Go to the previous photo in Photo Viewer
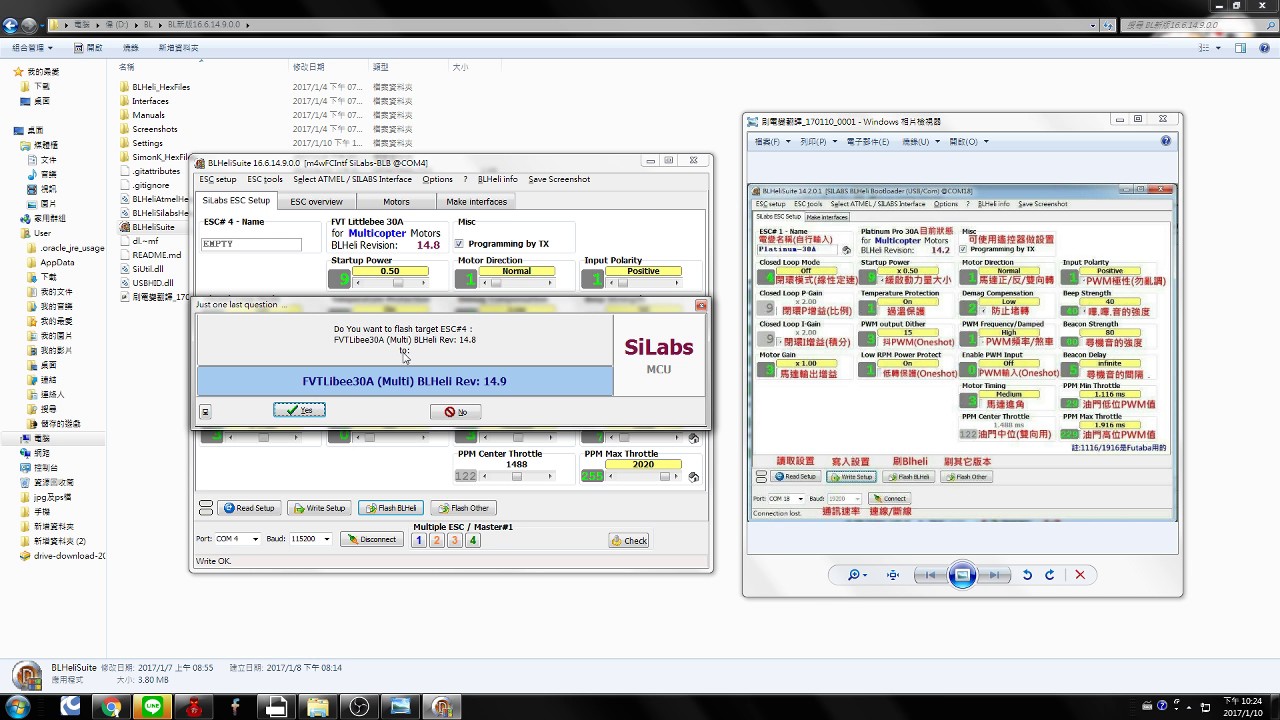This screenshot has height=720, width=1280. (x=930, y=575)
